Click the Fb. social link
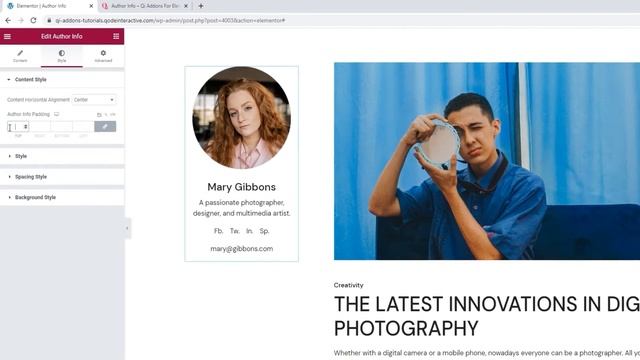640x360 pixels. pos(218,231)
